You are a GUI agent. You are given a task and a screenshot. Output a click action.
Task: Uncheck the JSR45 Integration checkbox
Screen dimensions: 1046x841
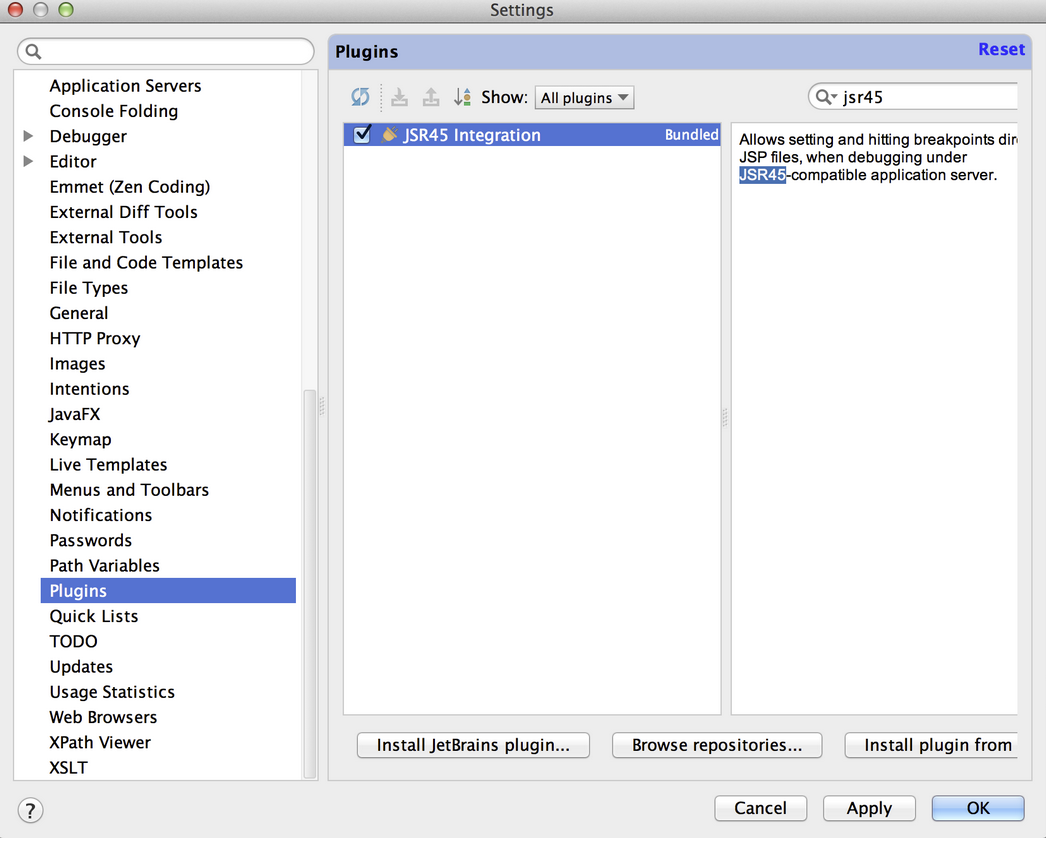tap(362, 135)
